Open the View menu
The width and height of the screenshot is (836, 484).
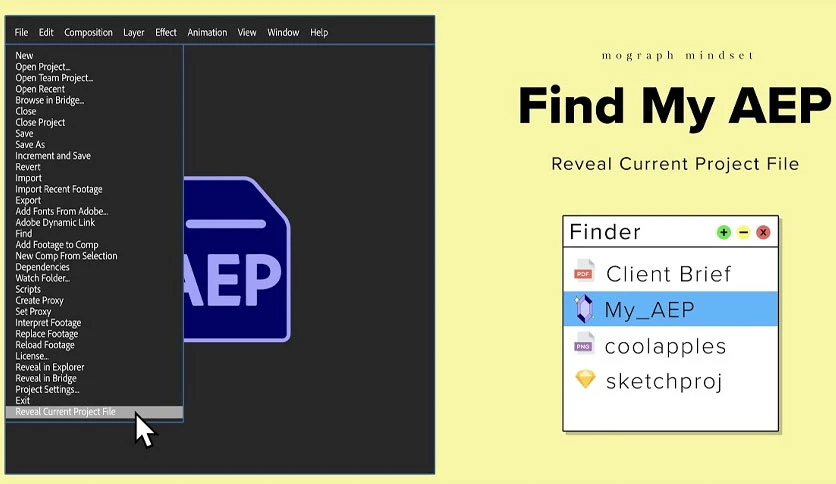pos(247,33)
